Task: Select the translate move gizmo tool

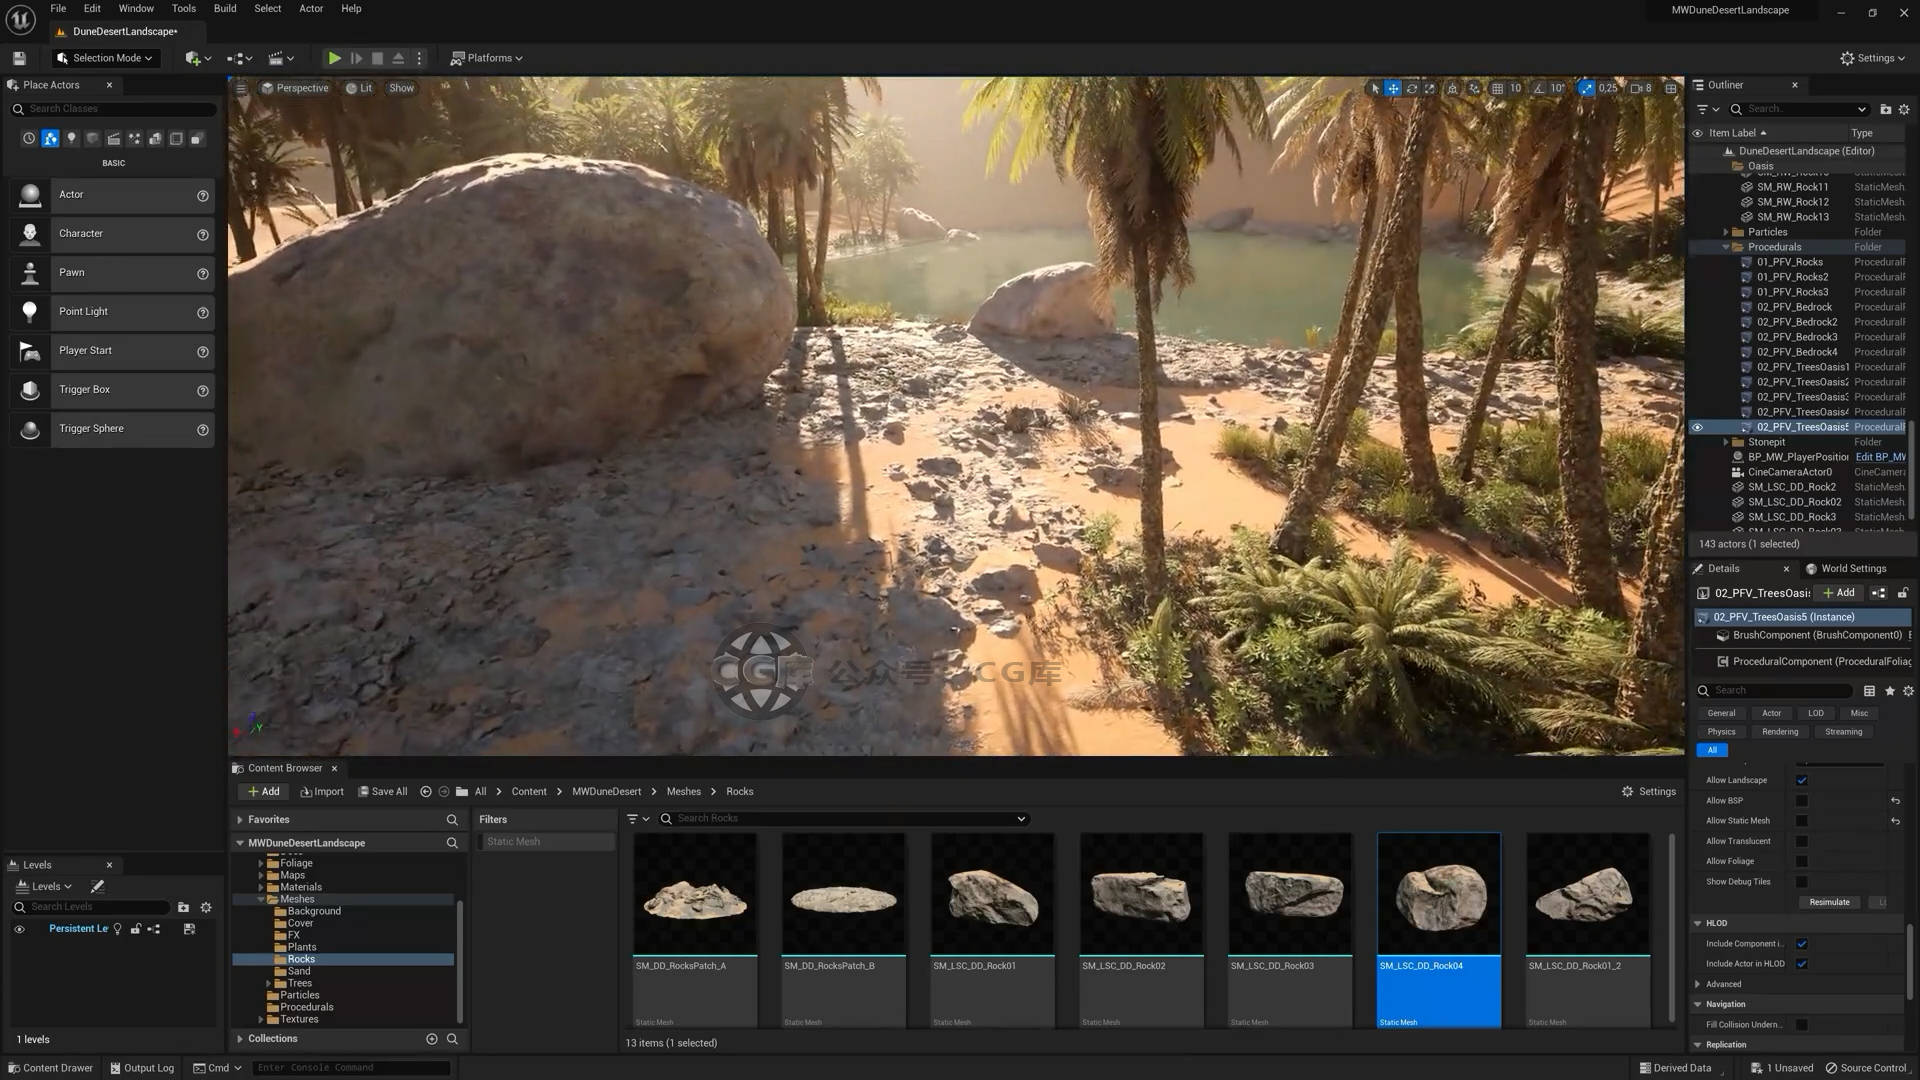Action: (1393, 88)
